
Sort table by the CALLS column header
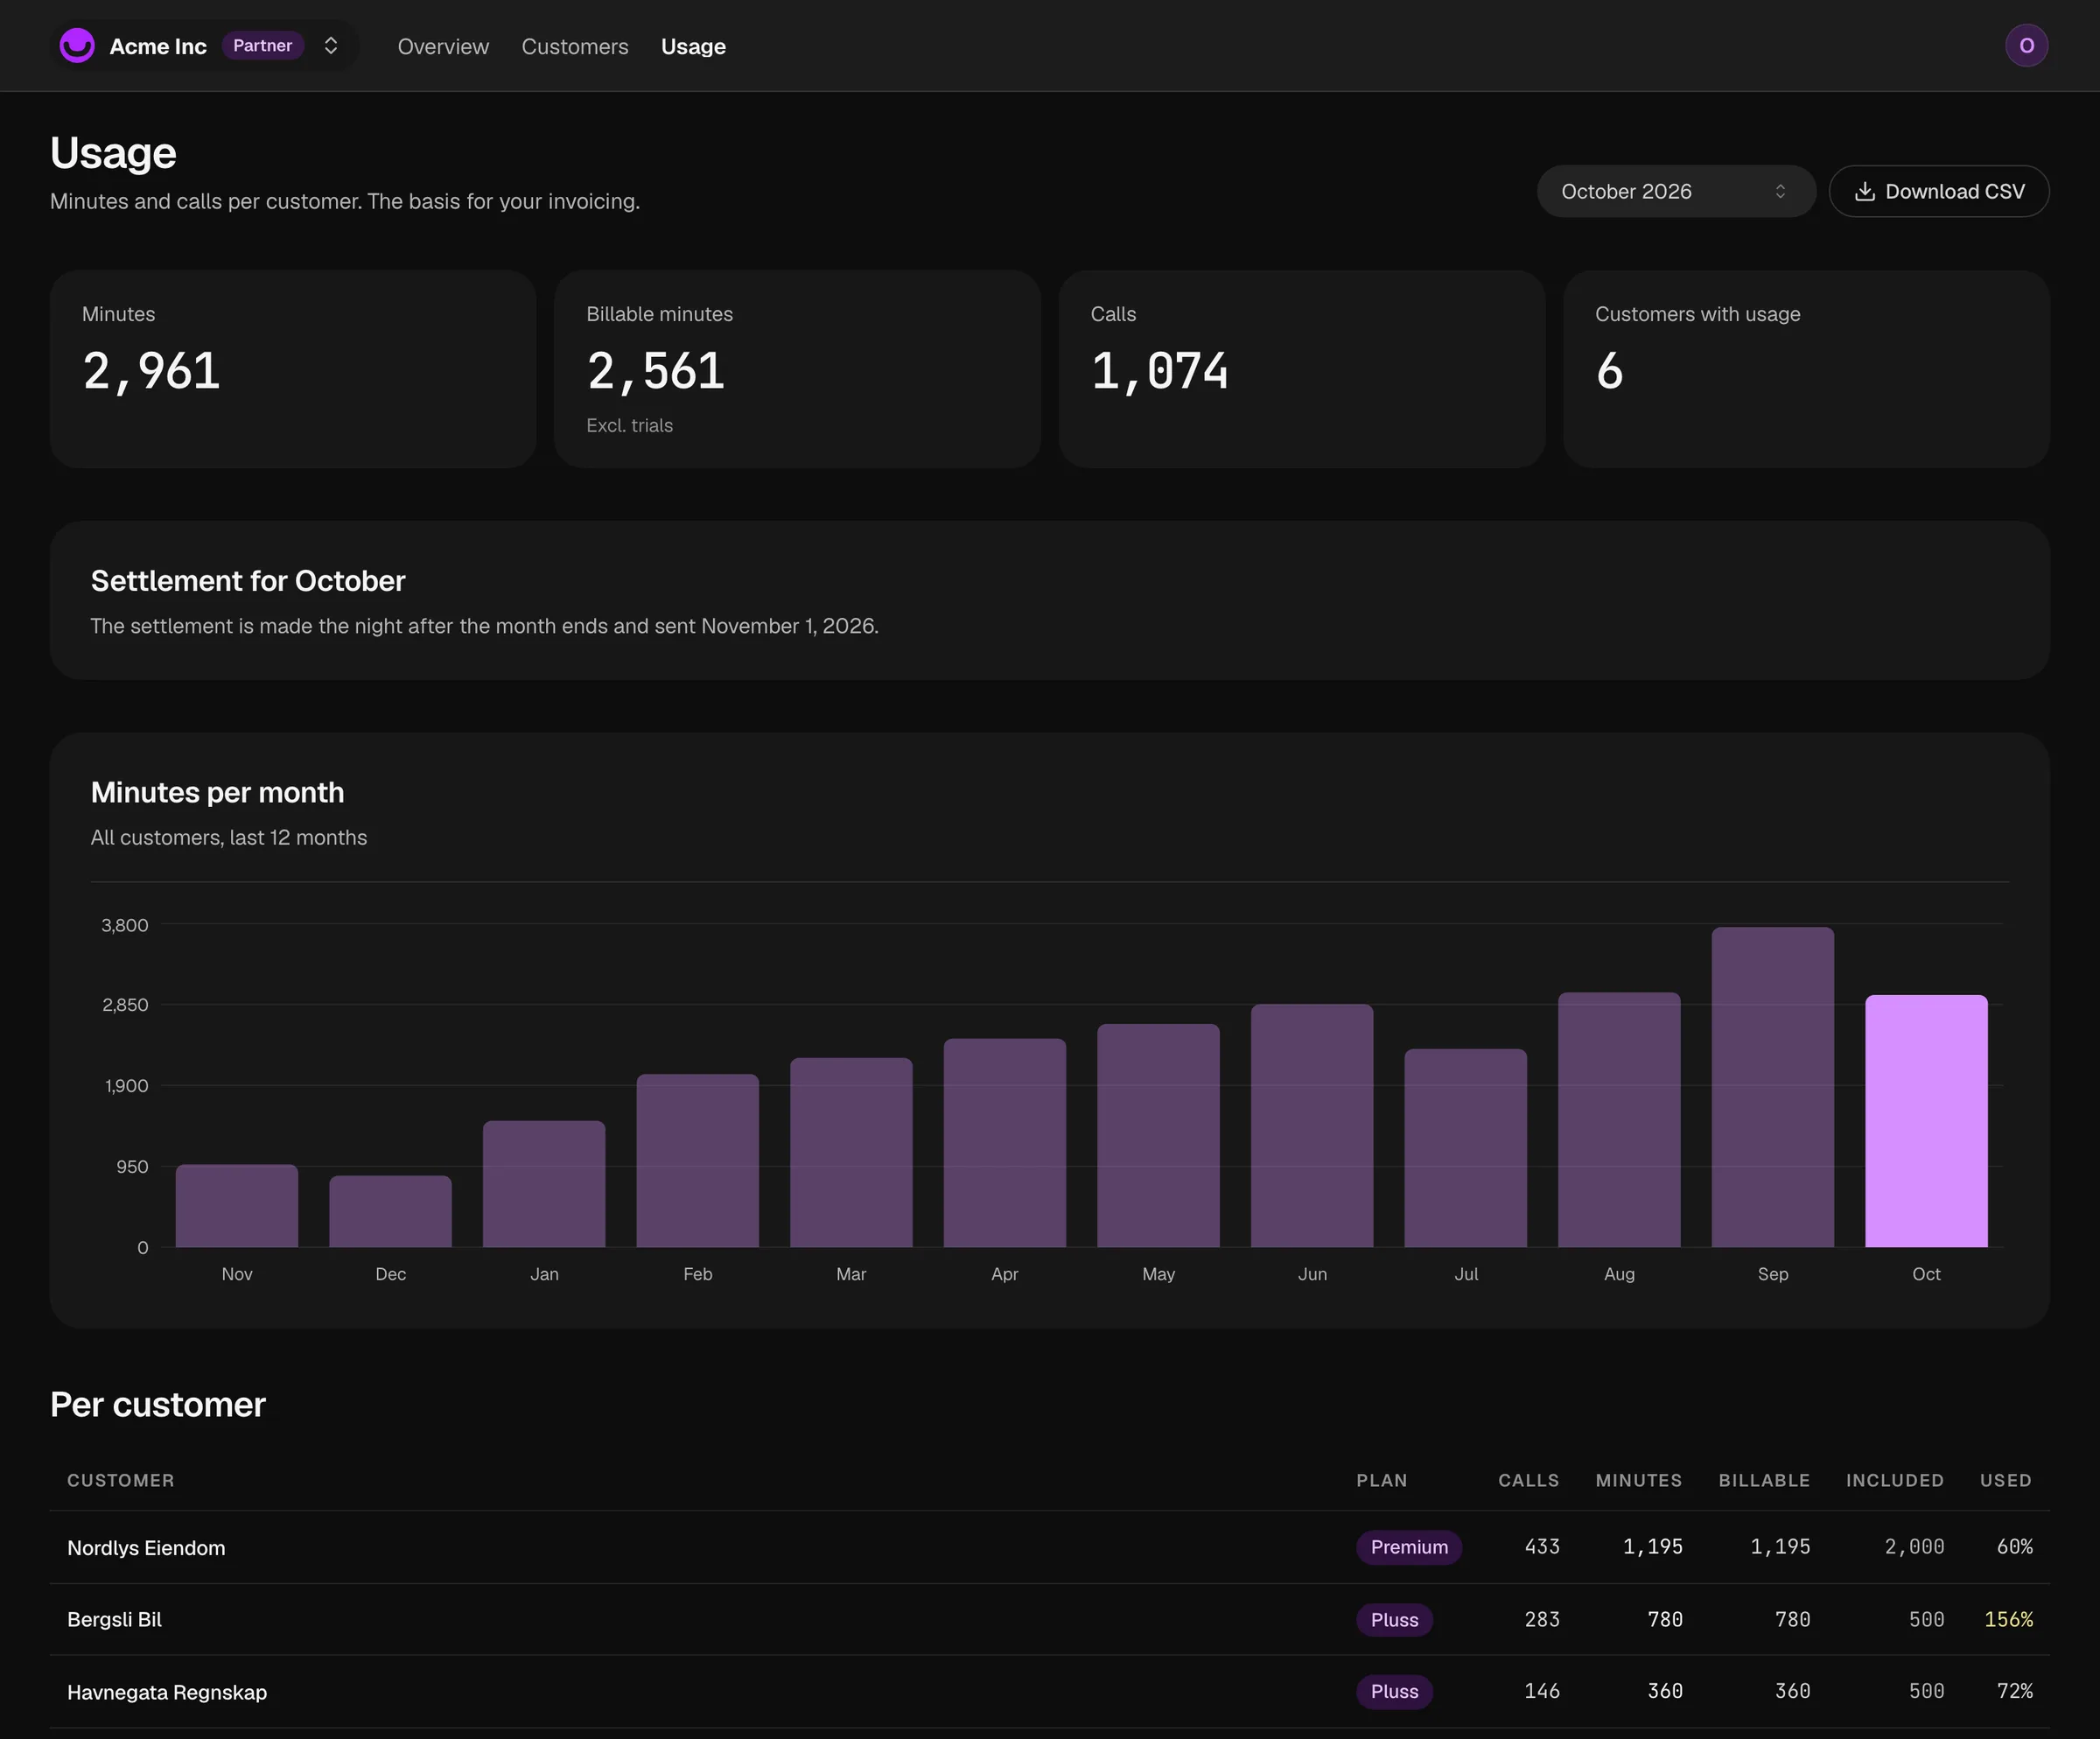click(x=1528, y=1480)
